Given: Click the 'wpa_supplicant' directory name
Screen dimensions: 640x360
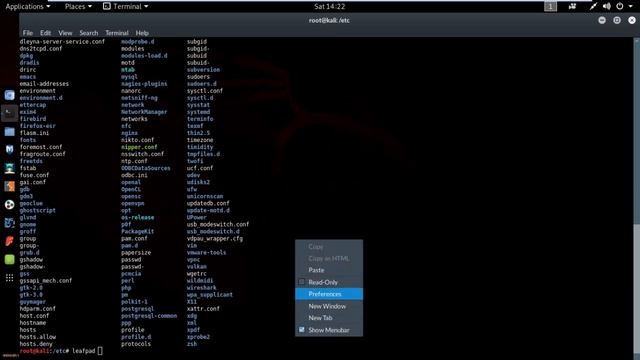Looking at the screenshot, I should (x=210, y=295).
